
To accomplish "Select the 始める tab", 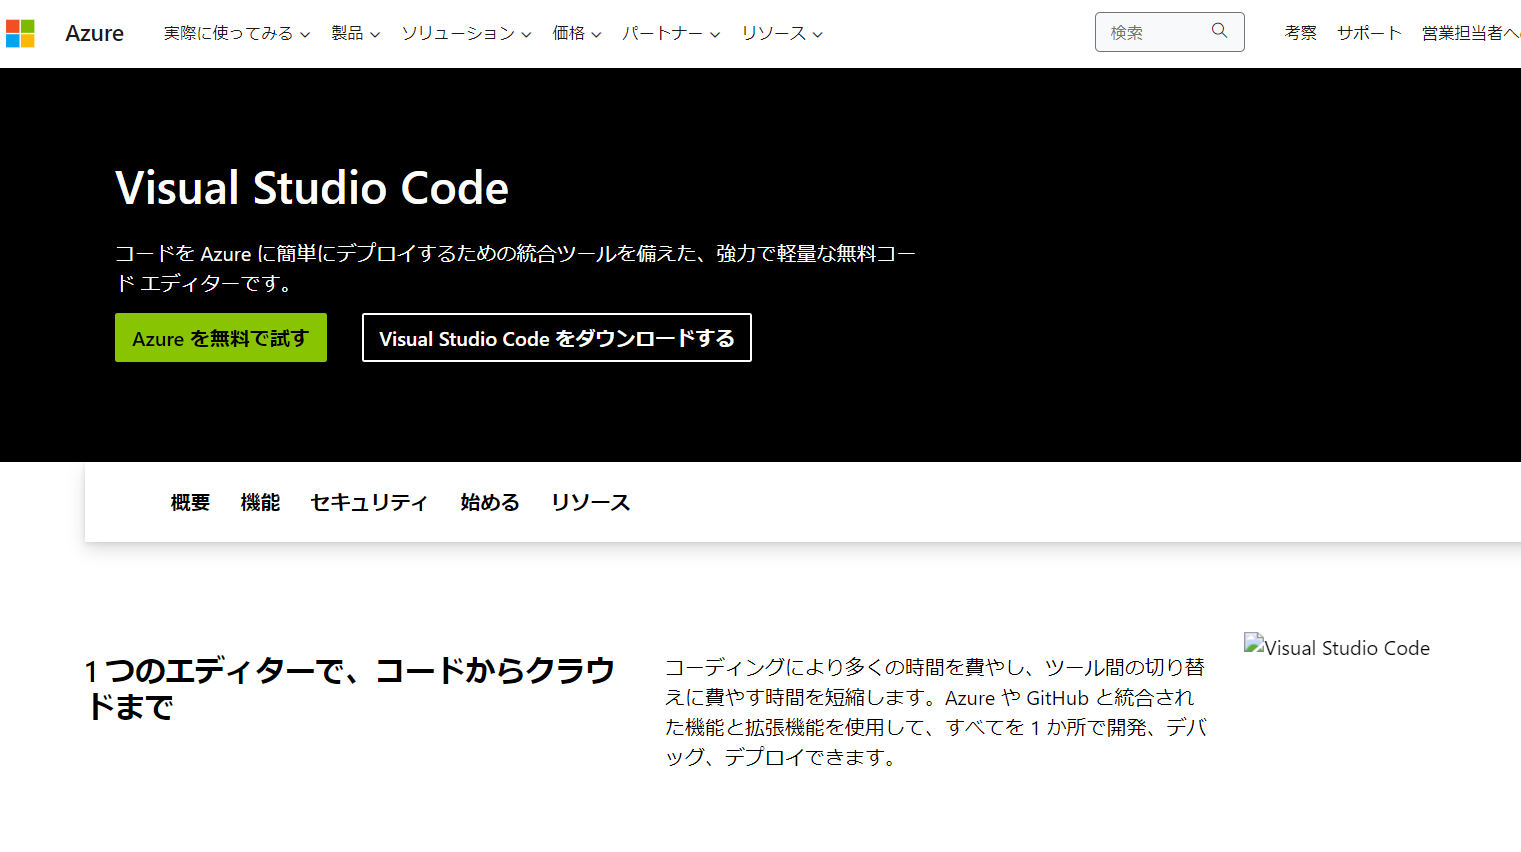I will (490, 502).
